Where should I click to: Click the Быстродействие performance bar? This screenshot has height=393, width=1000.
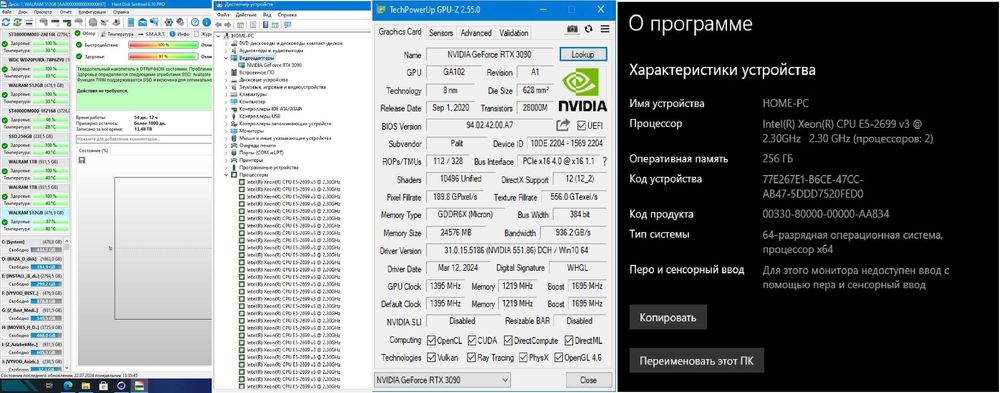[163, 45]
